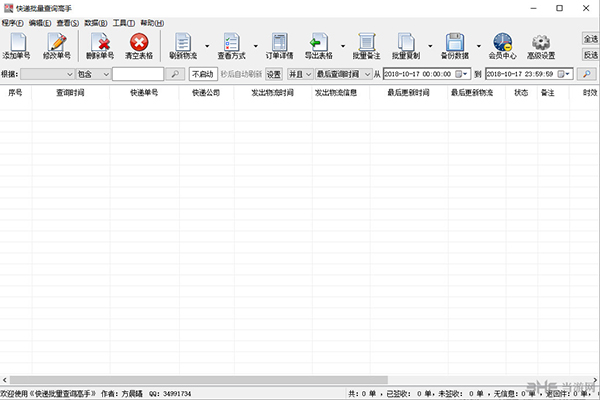Open the calendar picker for end date
The width and height of the screenshot is (600, 400).
[564, 74]
